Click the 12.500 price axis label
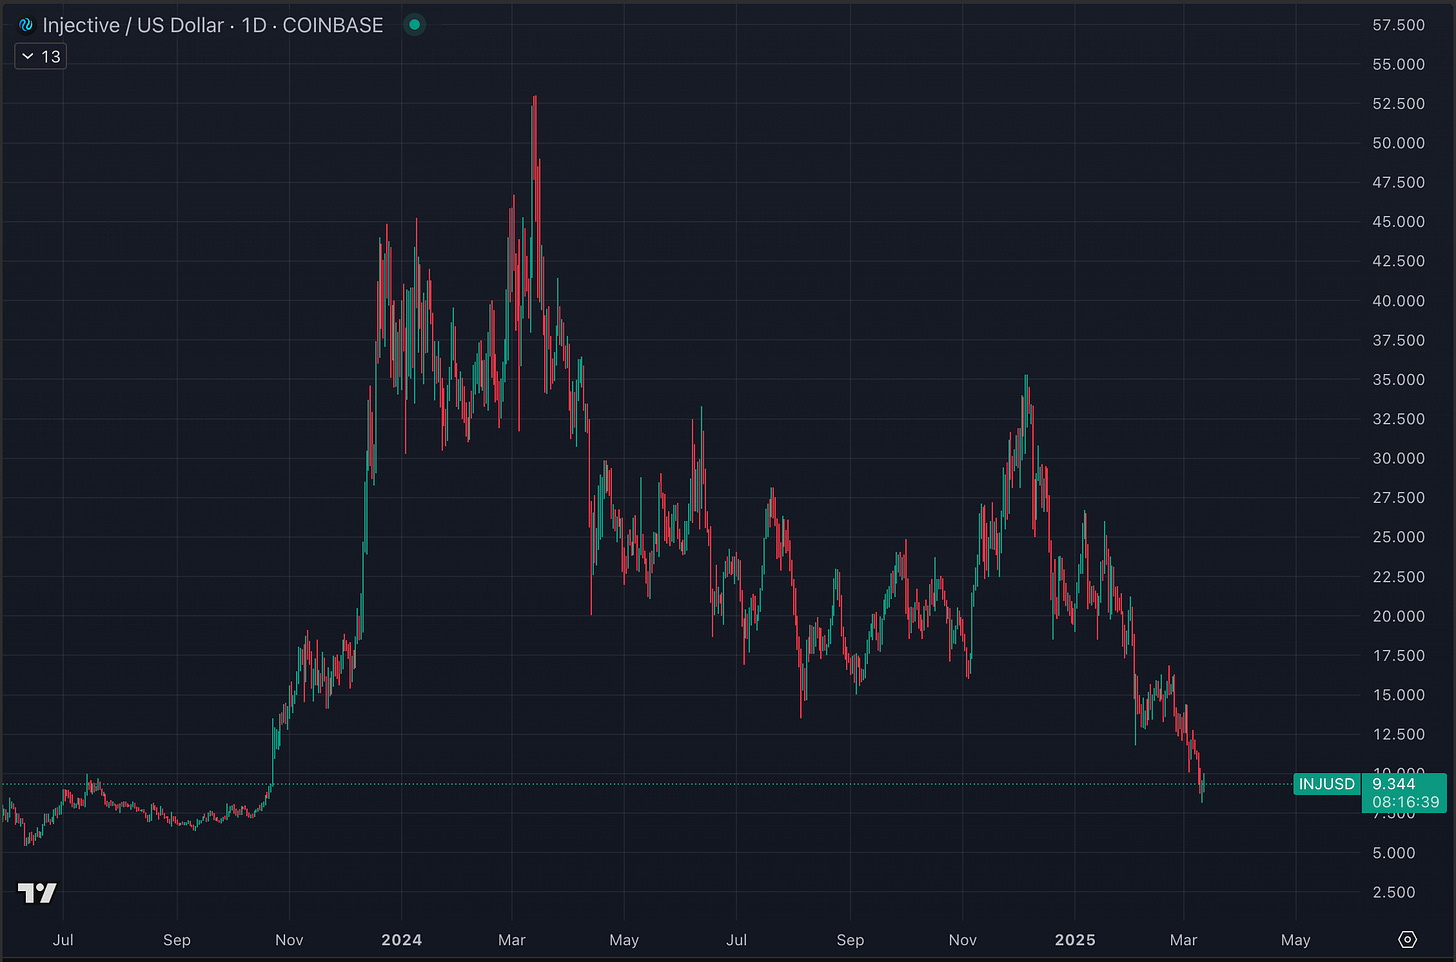This screenshot has width=1456, height=962. pos(1398,735)
